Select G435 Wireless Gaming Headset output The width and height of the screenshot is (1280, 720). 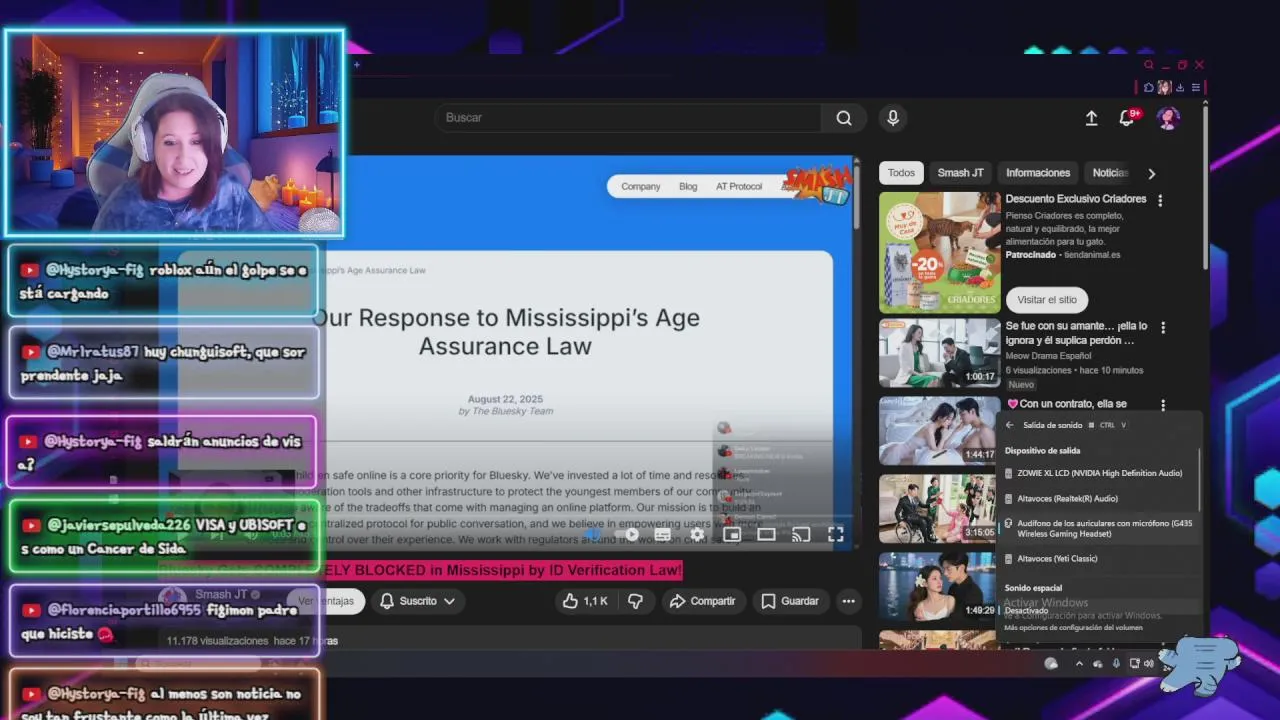[x=1098, y=528]
